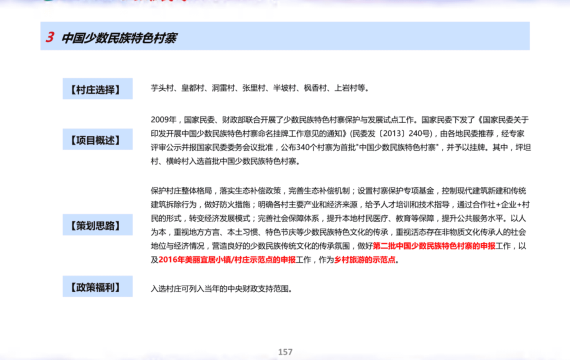
Task: Click the red text 第二批中国少数民族特色村寨的申报
Action: pyautogui.click(x=434, y=246)
